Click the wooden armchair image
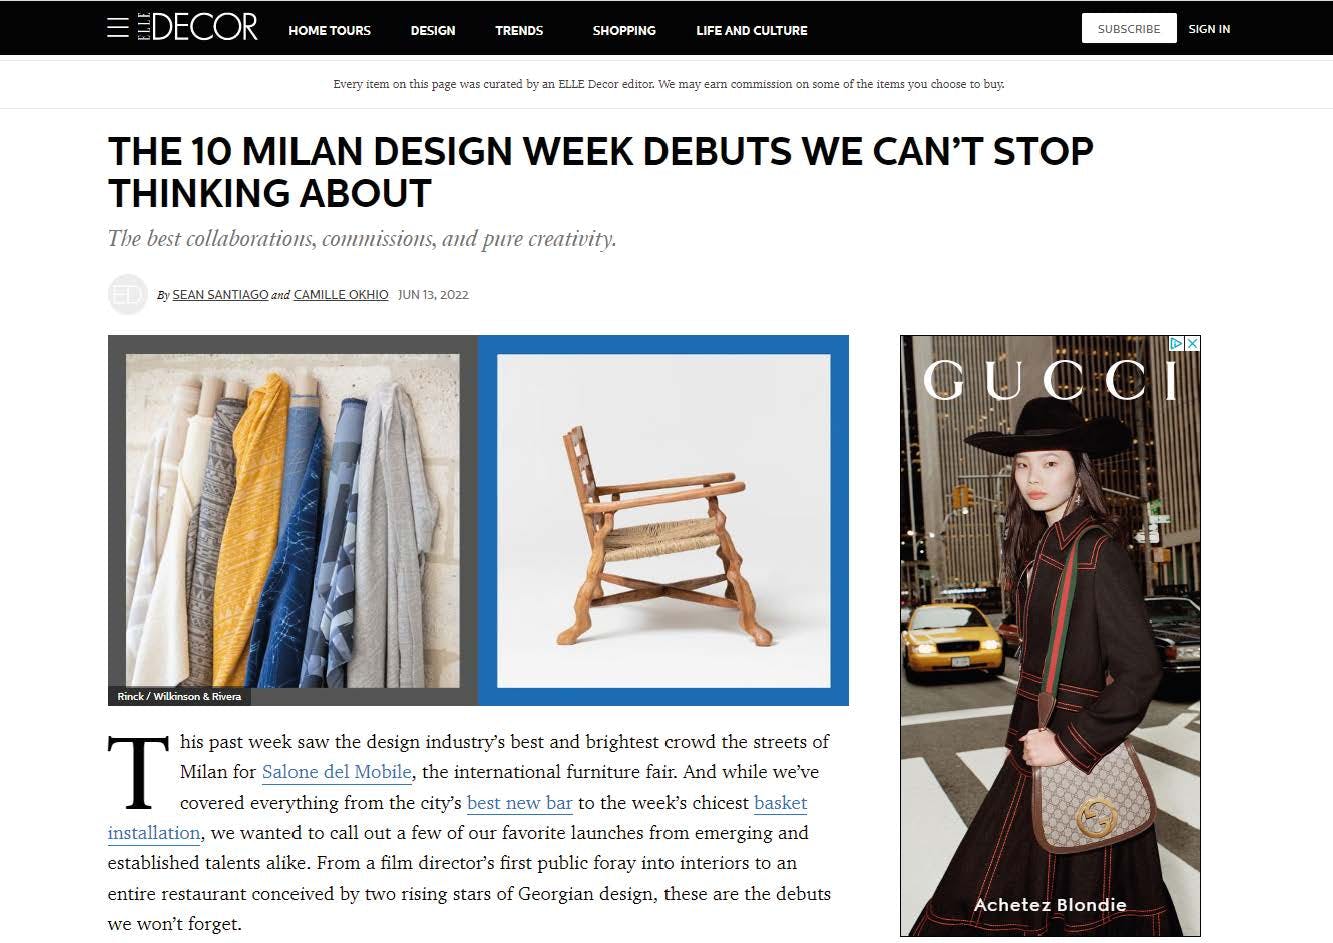Image resolution: width=1333 pixels, height=943 pixels. point(663,520)
